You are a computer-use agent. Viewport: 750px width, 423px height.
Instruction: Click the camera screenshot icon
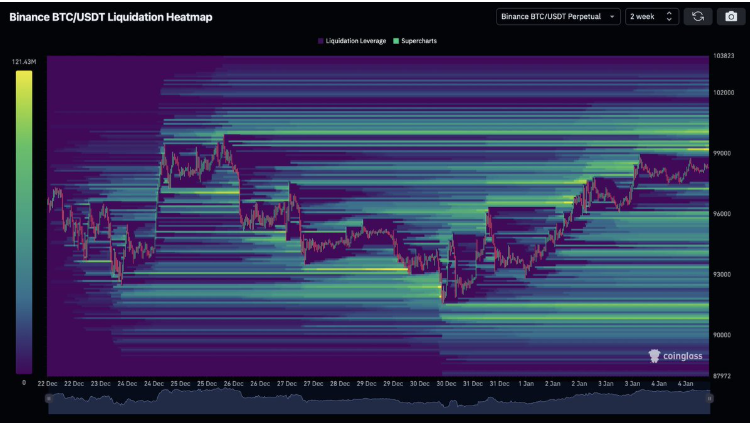pos(731,17)
